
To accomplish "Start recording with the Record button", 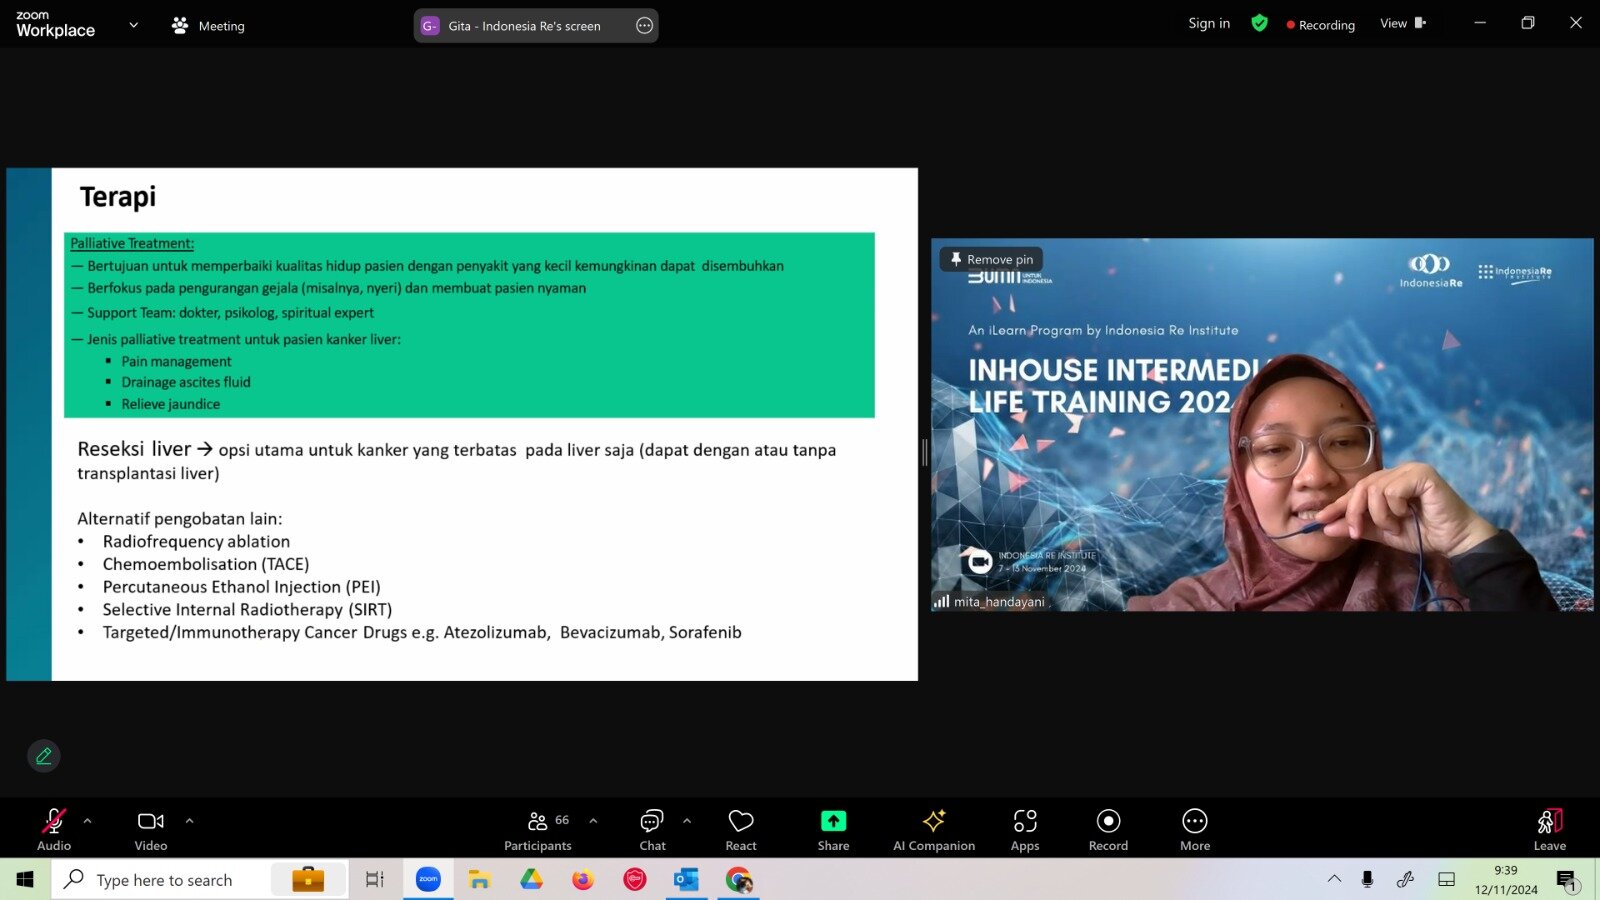I will click(x=1108, y=829).
